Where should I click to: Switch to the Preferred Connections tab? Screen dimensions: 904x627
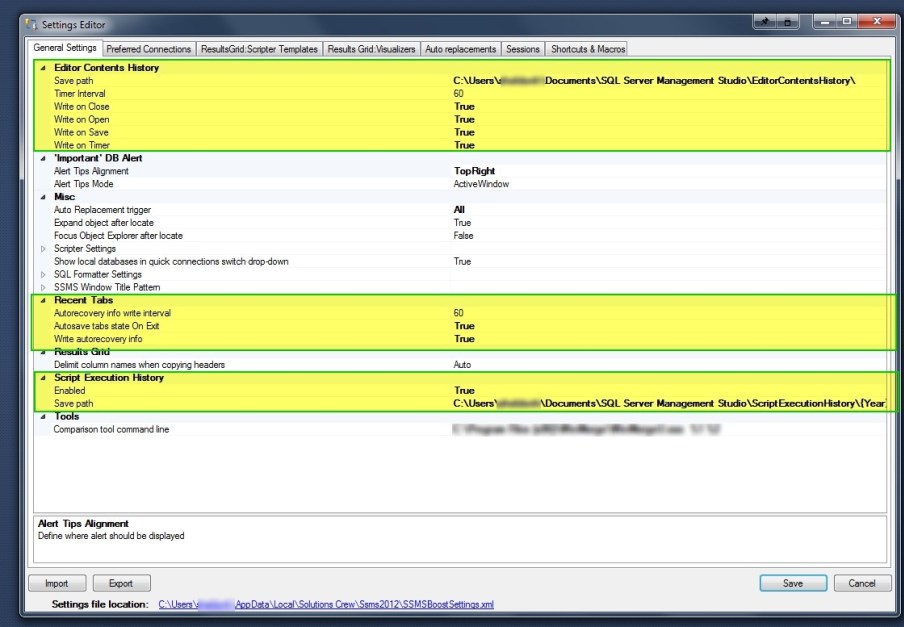148,47
